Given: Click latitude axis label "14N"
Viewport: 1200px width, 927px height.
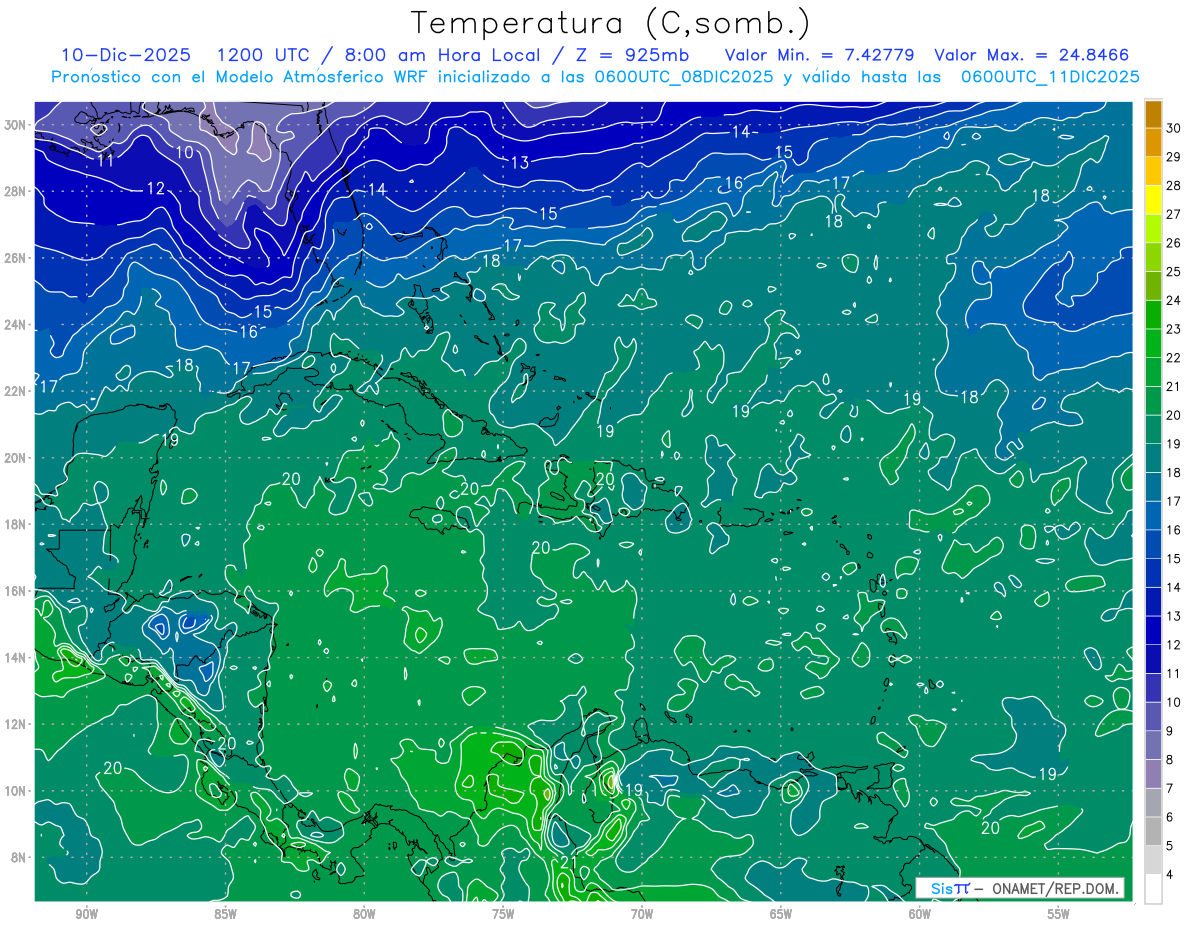Looking at the screenshot, I should tap(17, 658).
